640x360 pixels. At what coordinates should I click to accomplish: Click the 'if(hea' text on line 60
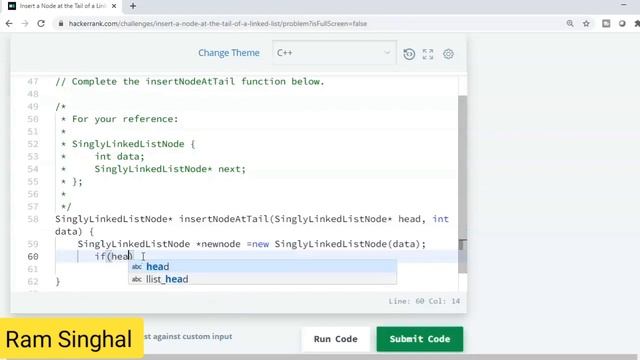[113, 256]
